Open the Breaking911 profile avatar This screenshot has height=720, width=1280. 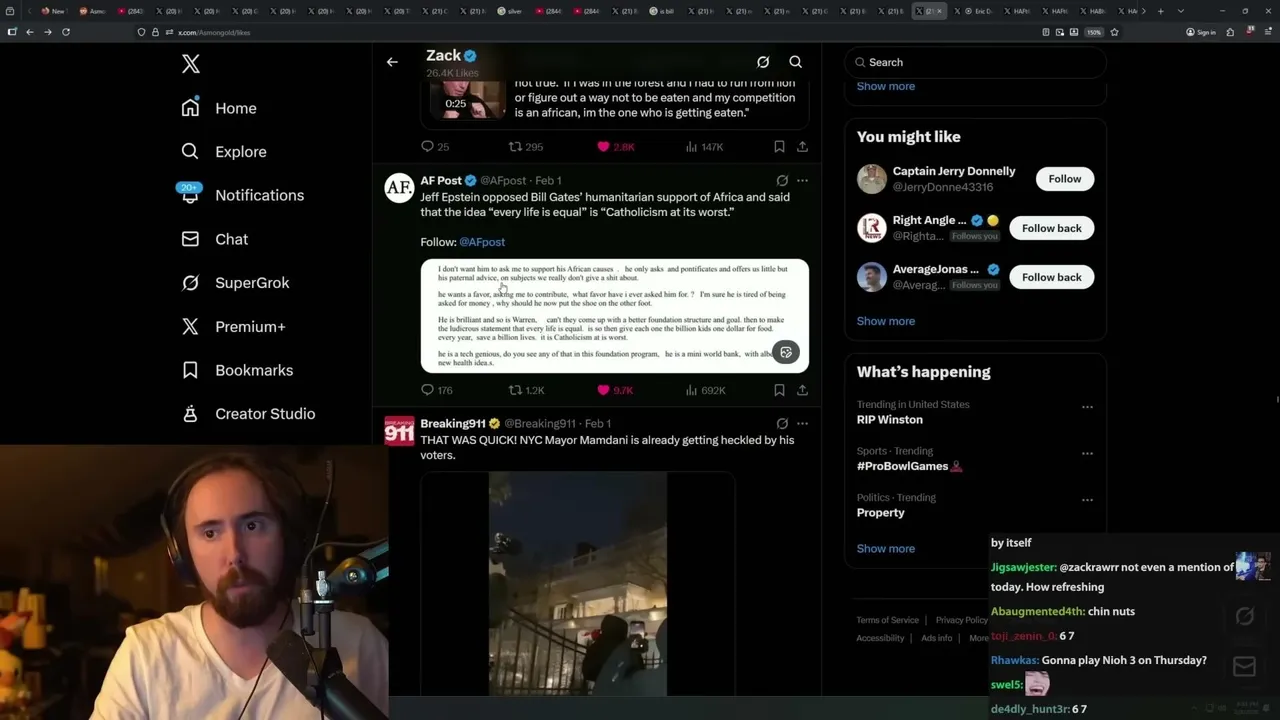pos(399,430)
